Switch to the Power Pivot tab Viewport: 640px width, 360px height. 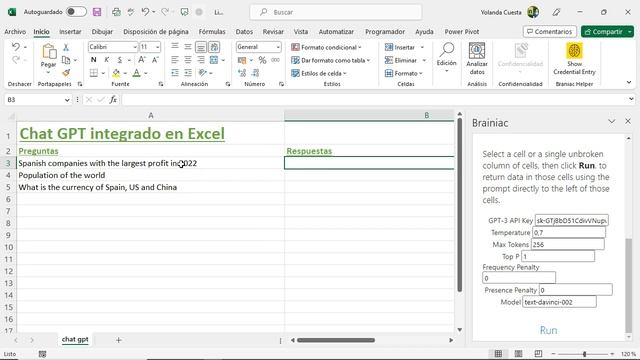462,31
